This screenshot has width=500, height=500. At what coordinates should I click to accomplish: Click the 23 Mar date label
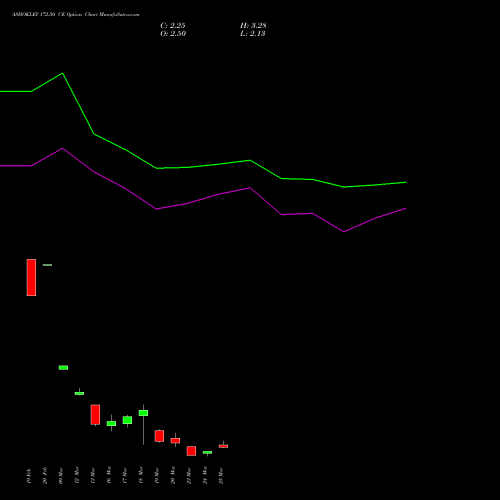pos(189,475)
